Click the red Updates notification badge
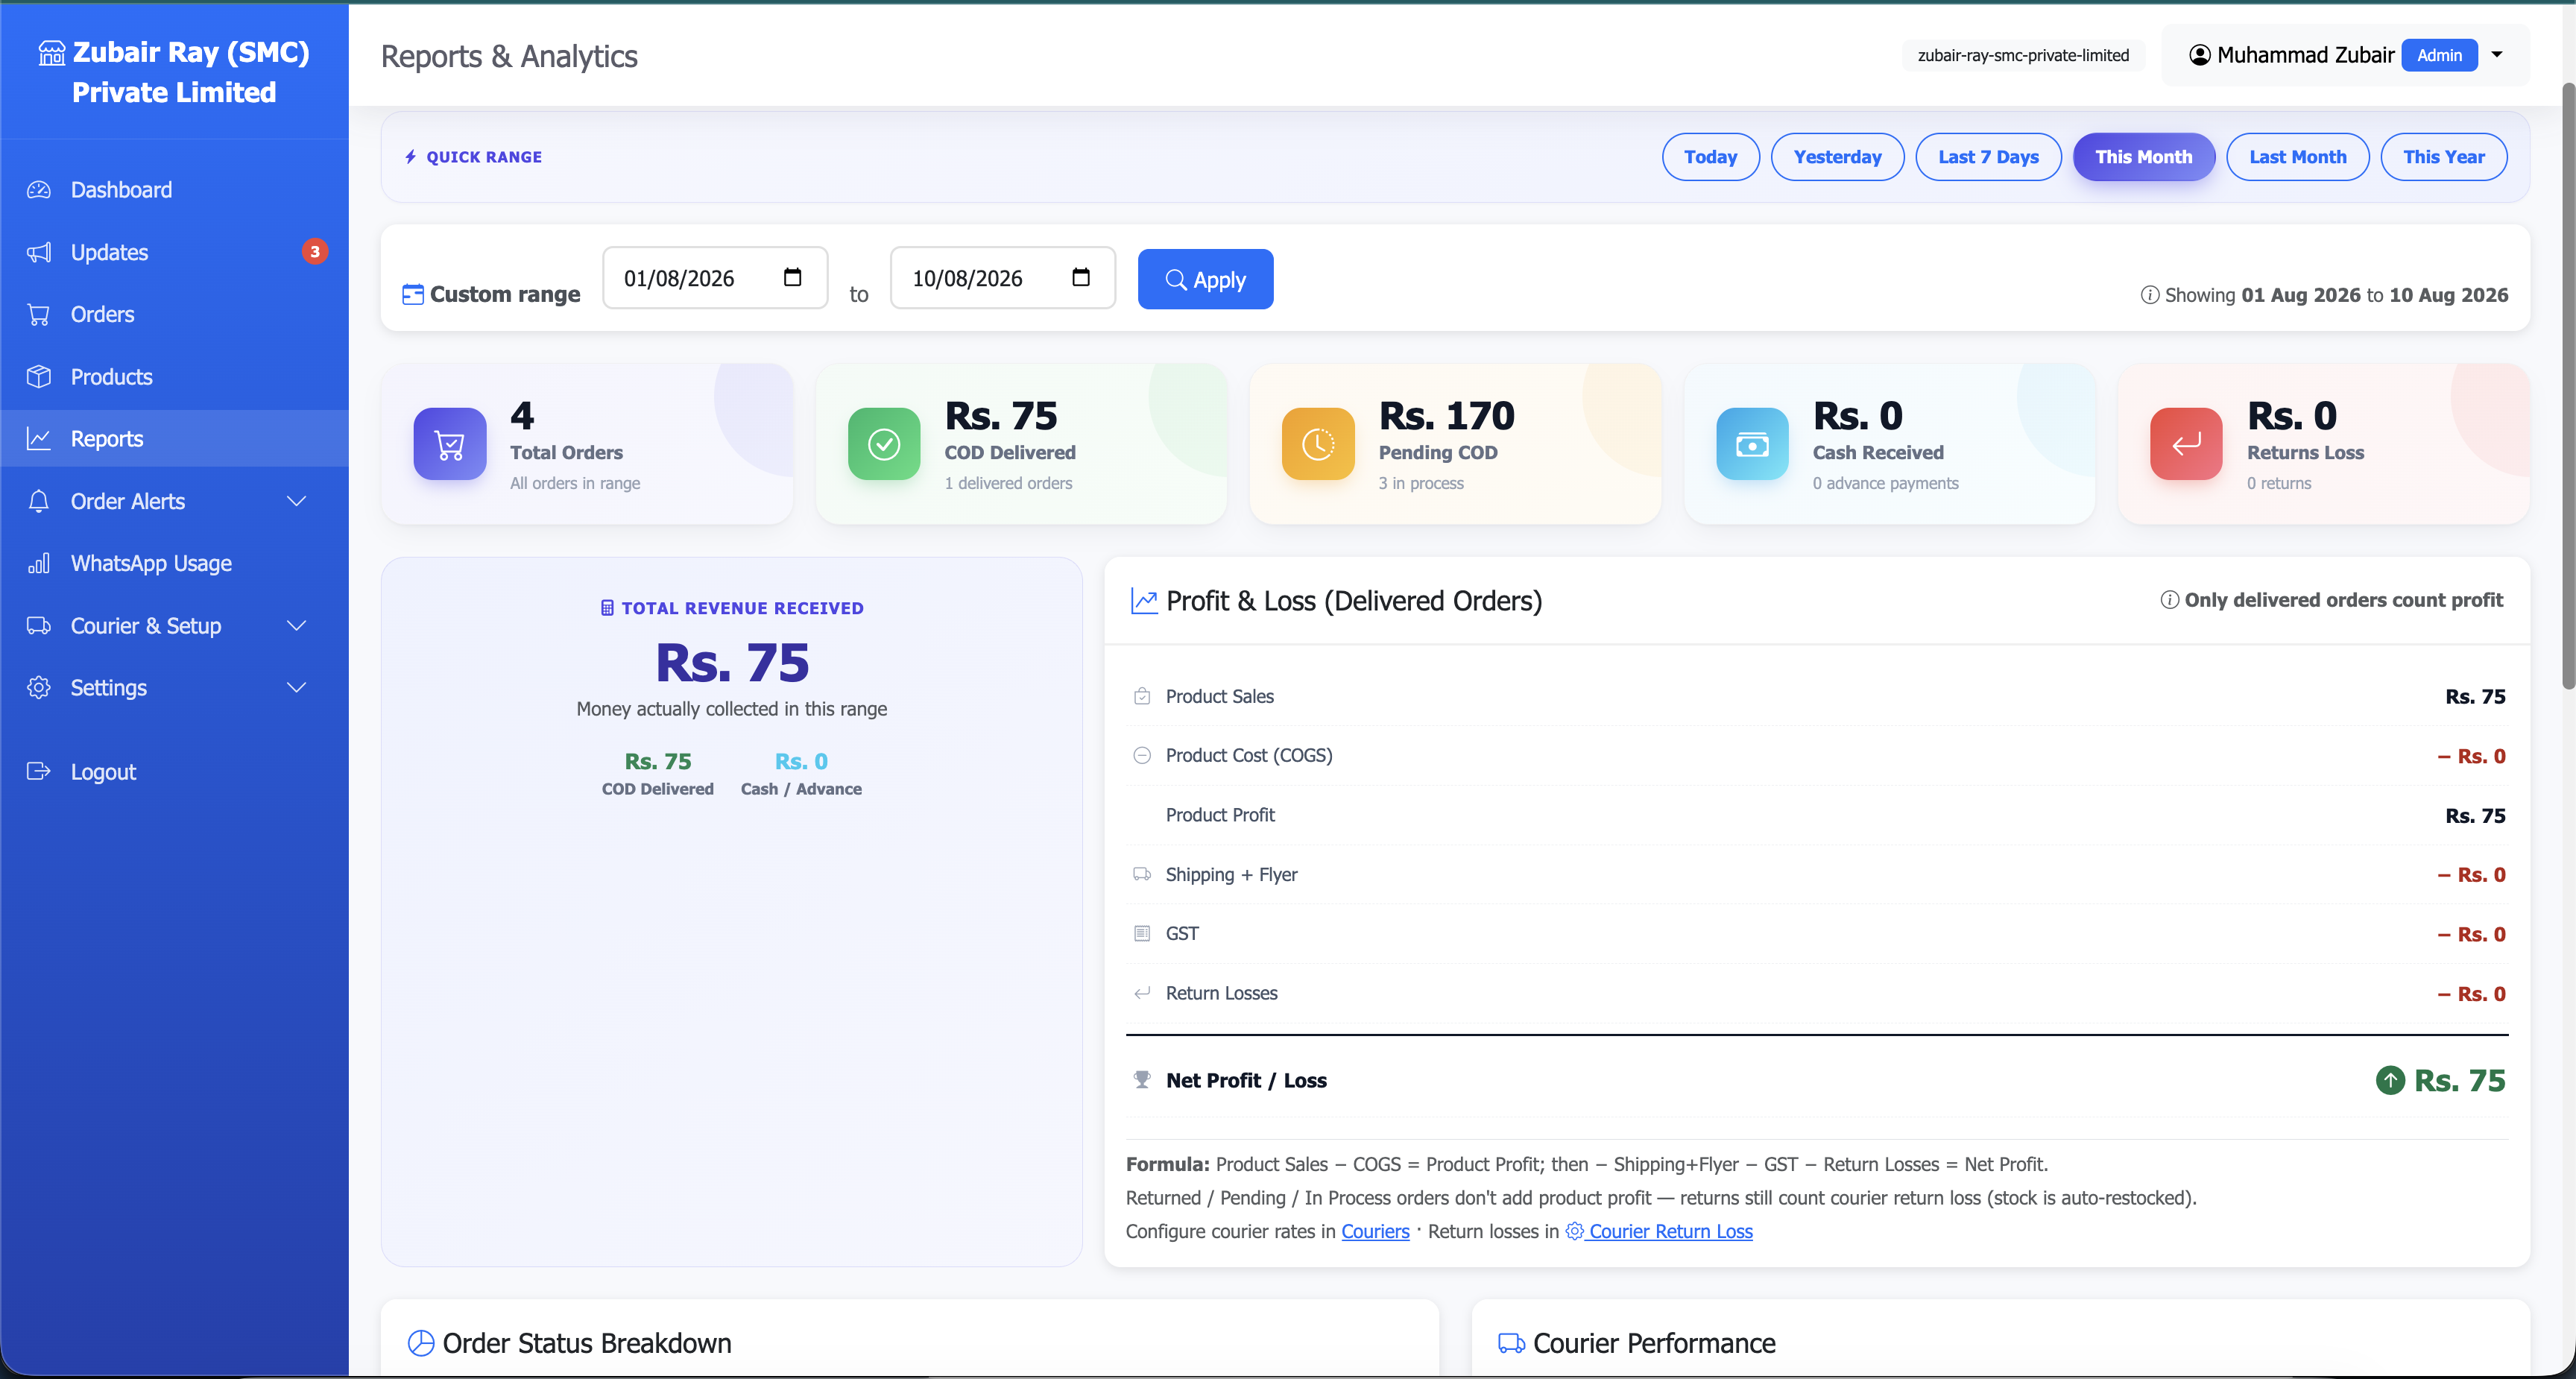Viewport: 2576px width, 1379px height. 315,252
